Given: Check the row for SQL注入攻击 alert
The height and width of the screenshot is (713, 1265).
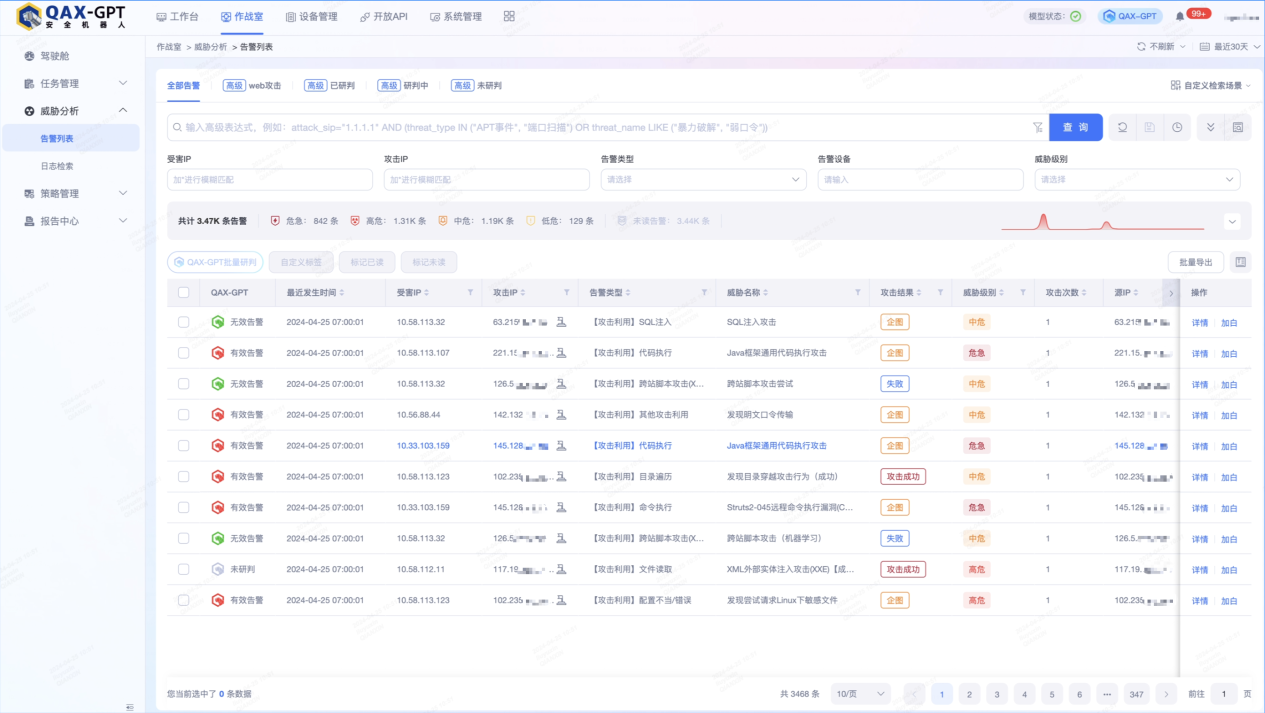Looking at the screenshot, I should pyautogui.click(x=183, y=322).
